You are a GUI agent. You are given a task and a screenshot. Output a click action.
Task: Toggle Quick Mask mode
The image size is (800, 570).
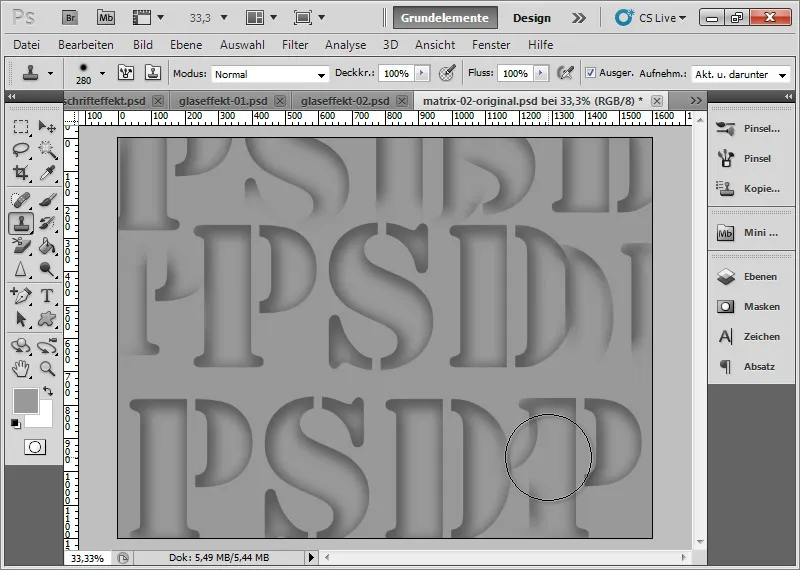(35, 447)
